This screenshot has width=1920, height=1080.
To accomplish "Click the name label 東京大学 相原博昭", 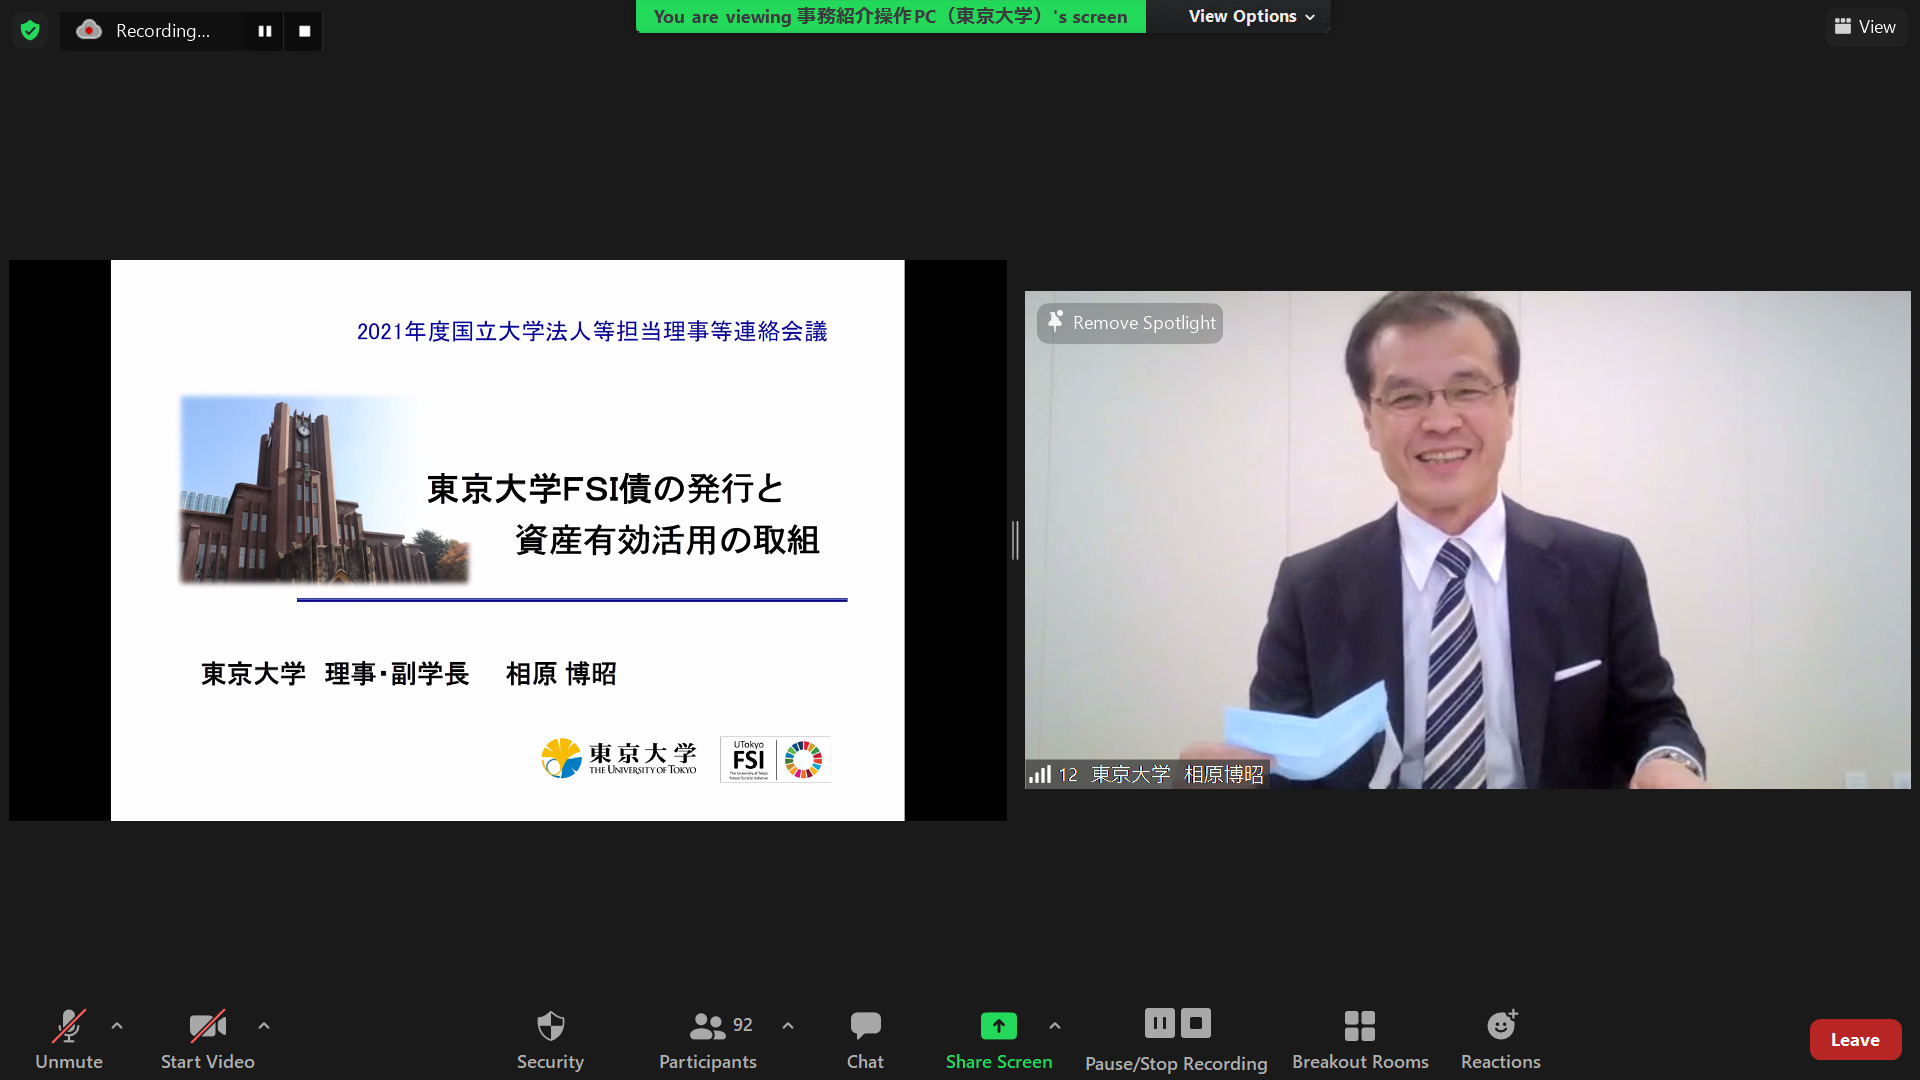I will [x=1177, y=774].
